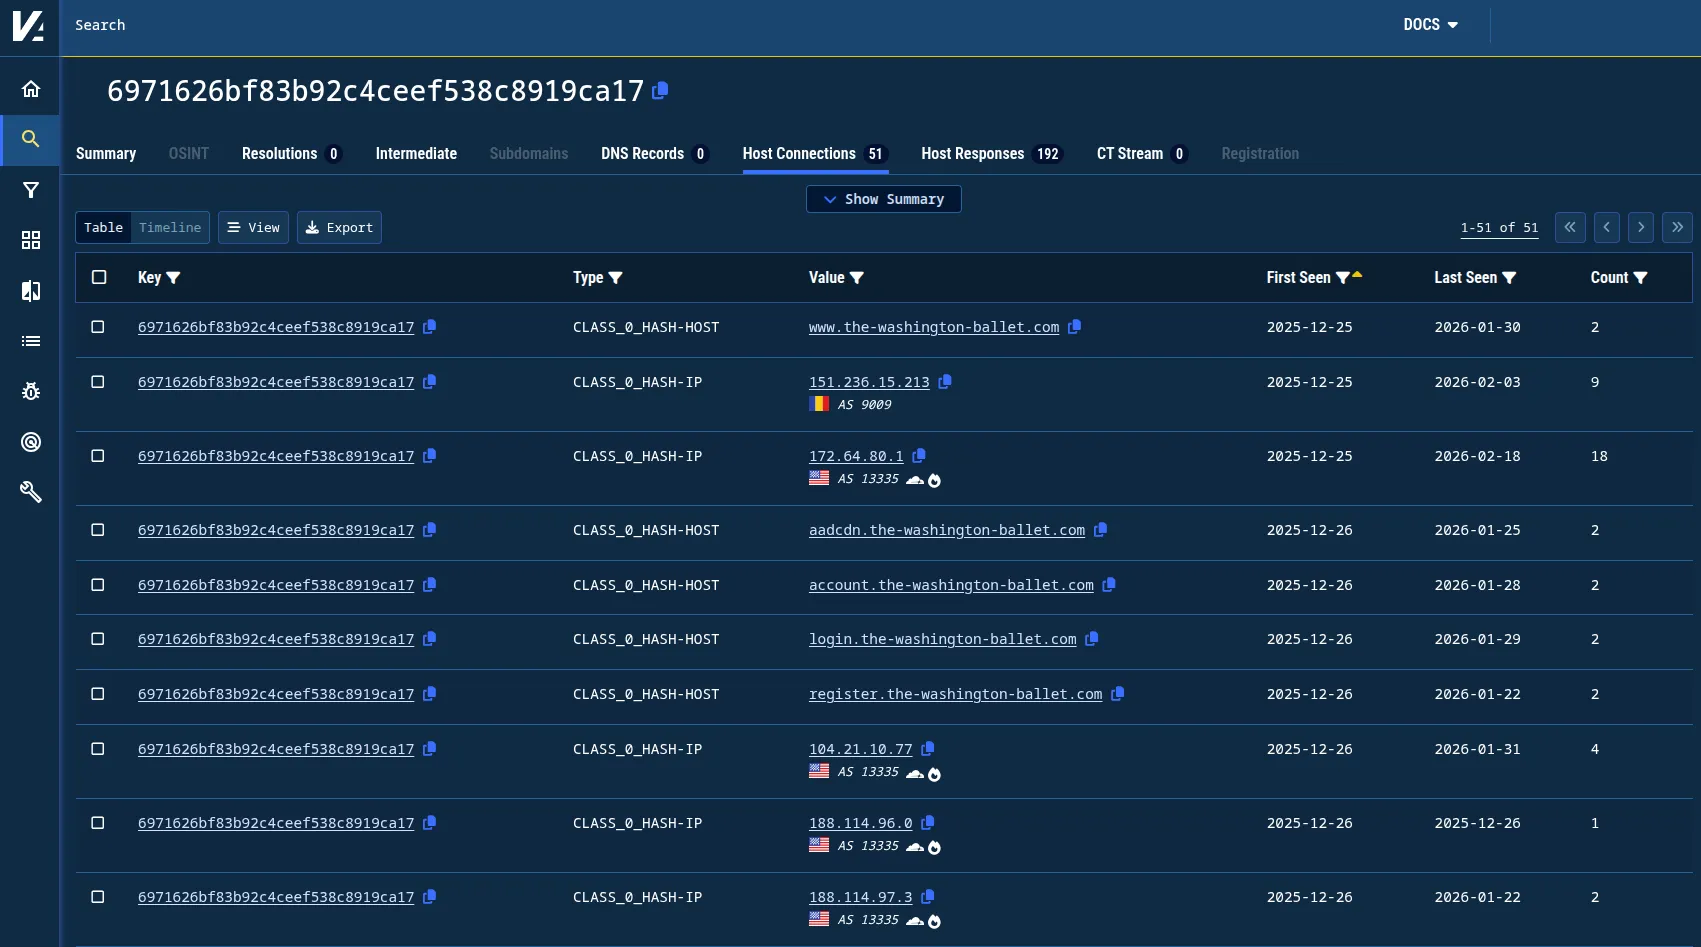Screen dimensions: 1701x947
Task: Copy the 188.114.96.0 IP value
Action: pos(928,823)
